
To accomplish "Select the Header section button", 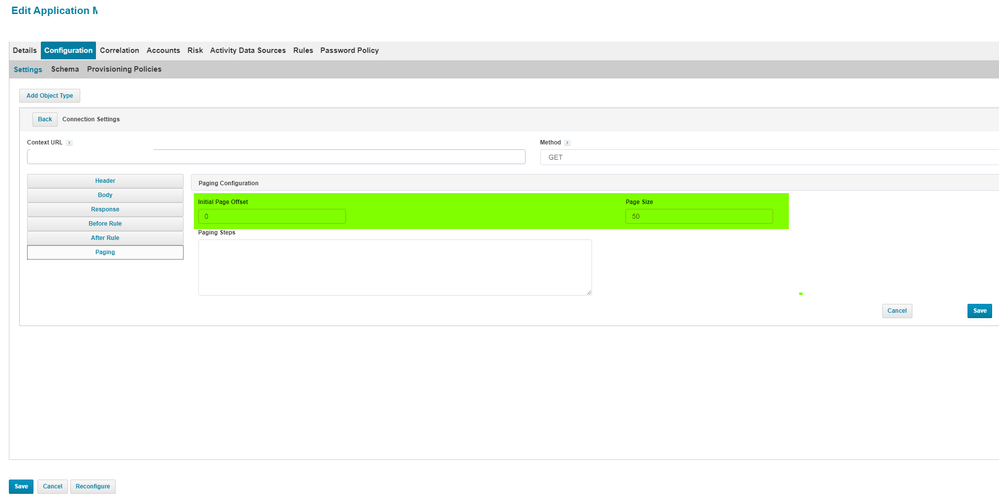I will pyautogui.click(x=105, y=181).
